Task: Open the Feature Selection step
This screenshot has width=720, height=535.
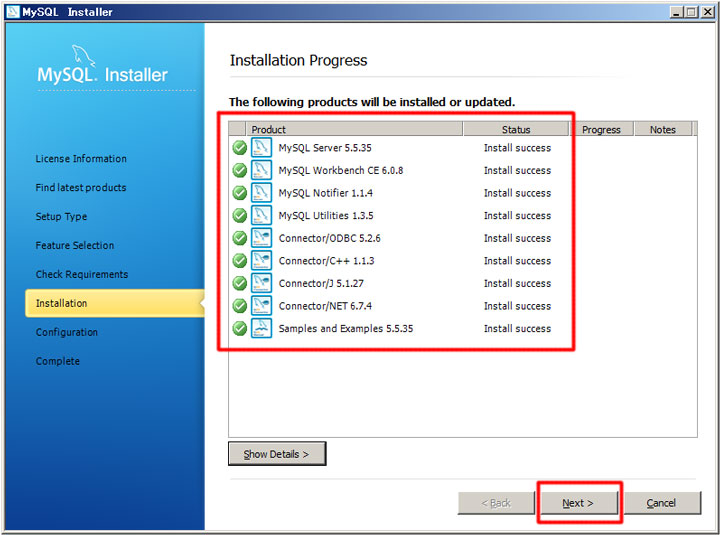Action: click(75, 246)
